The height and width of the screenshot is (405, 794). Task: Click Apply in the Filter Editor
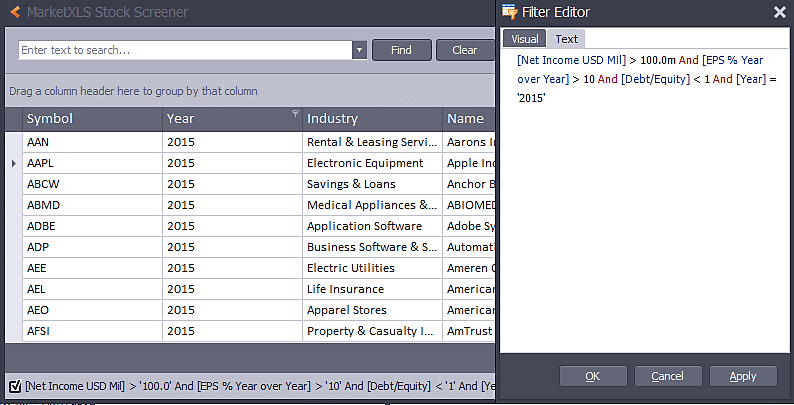pos(743,376)
